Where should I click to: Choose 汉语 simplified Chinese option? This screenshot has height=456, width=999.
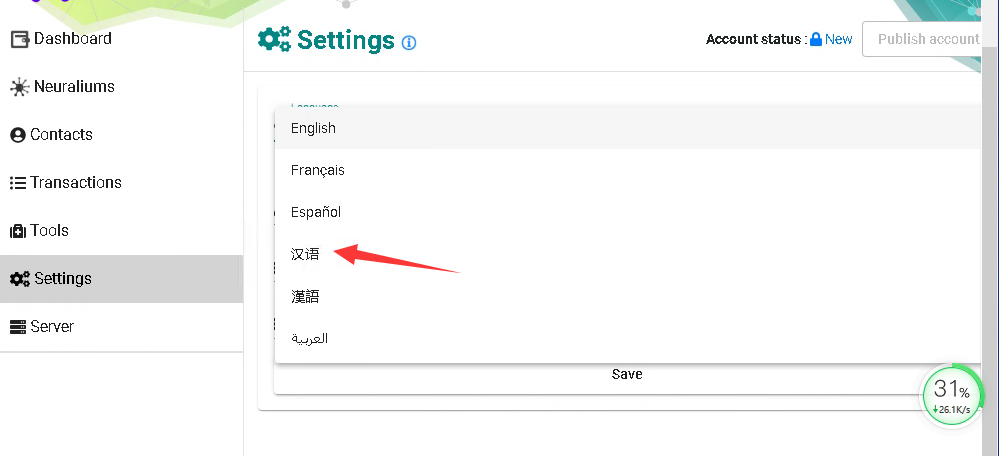627,254
